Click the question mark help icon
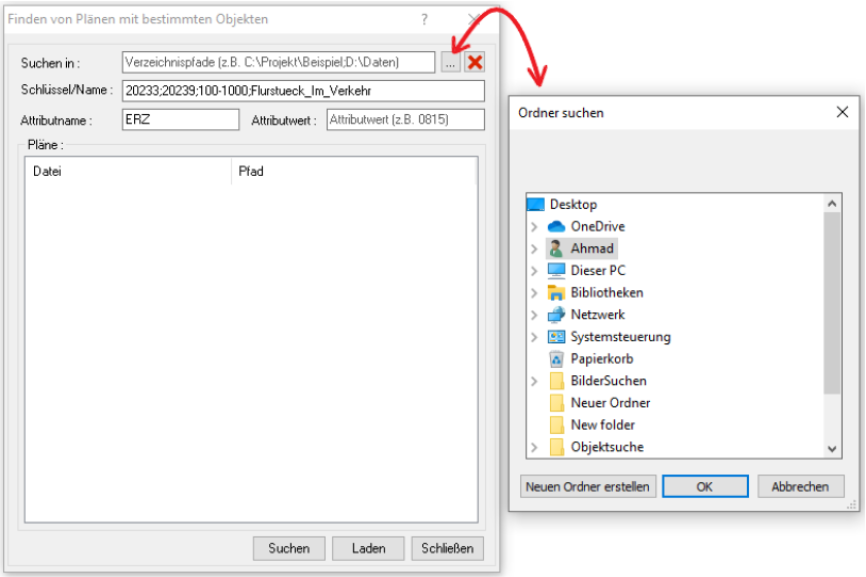The height and width of the screenshot is (577, 866). 424,19
